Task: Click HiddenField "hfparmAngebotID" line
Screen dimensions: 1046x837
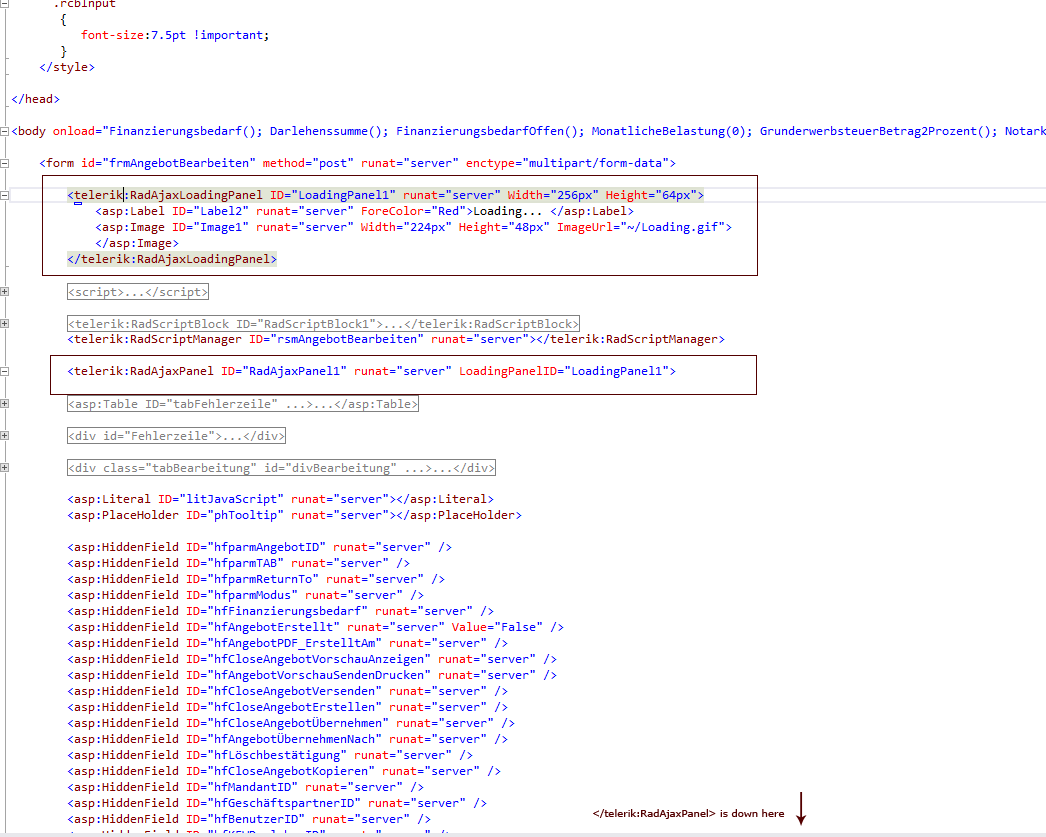Action: (x=259, y=548)
